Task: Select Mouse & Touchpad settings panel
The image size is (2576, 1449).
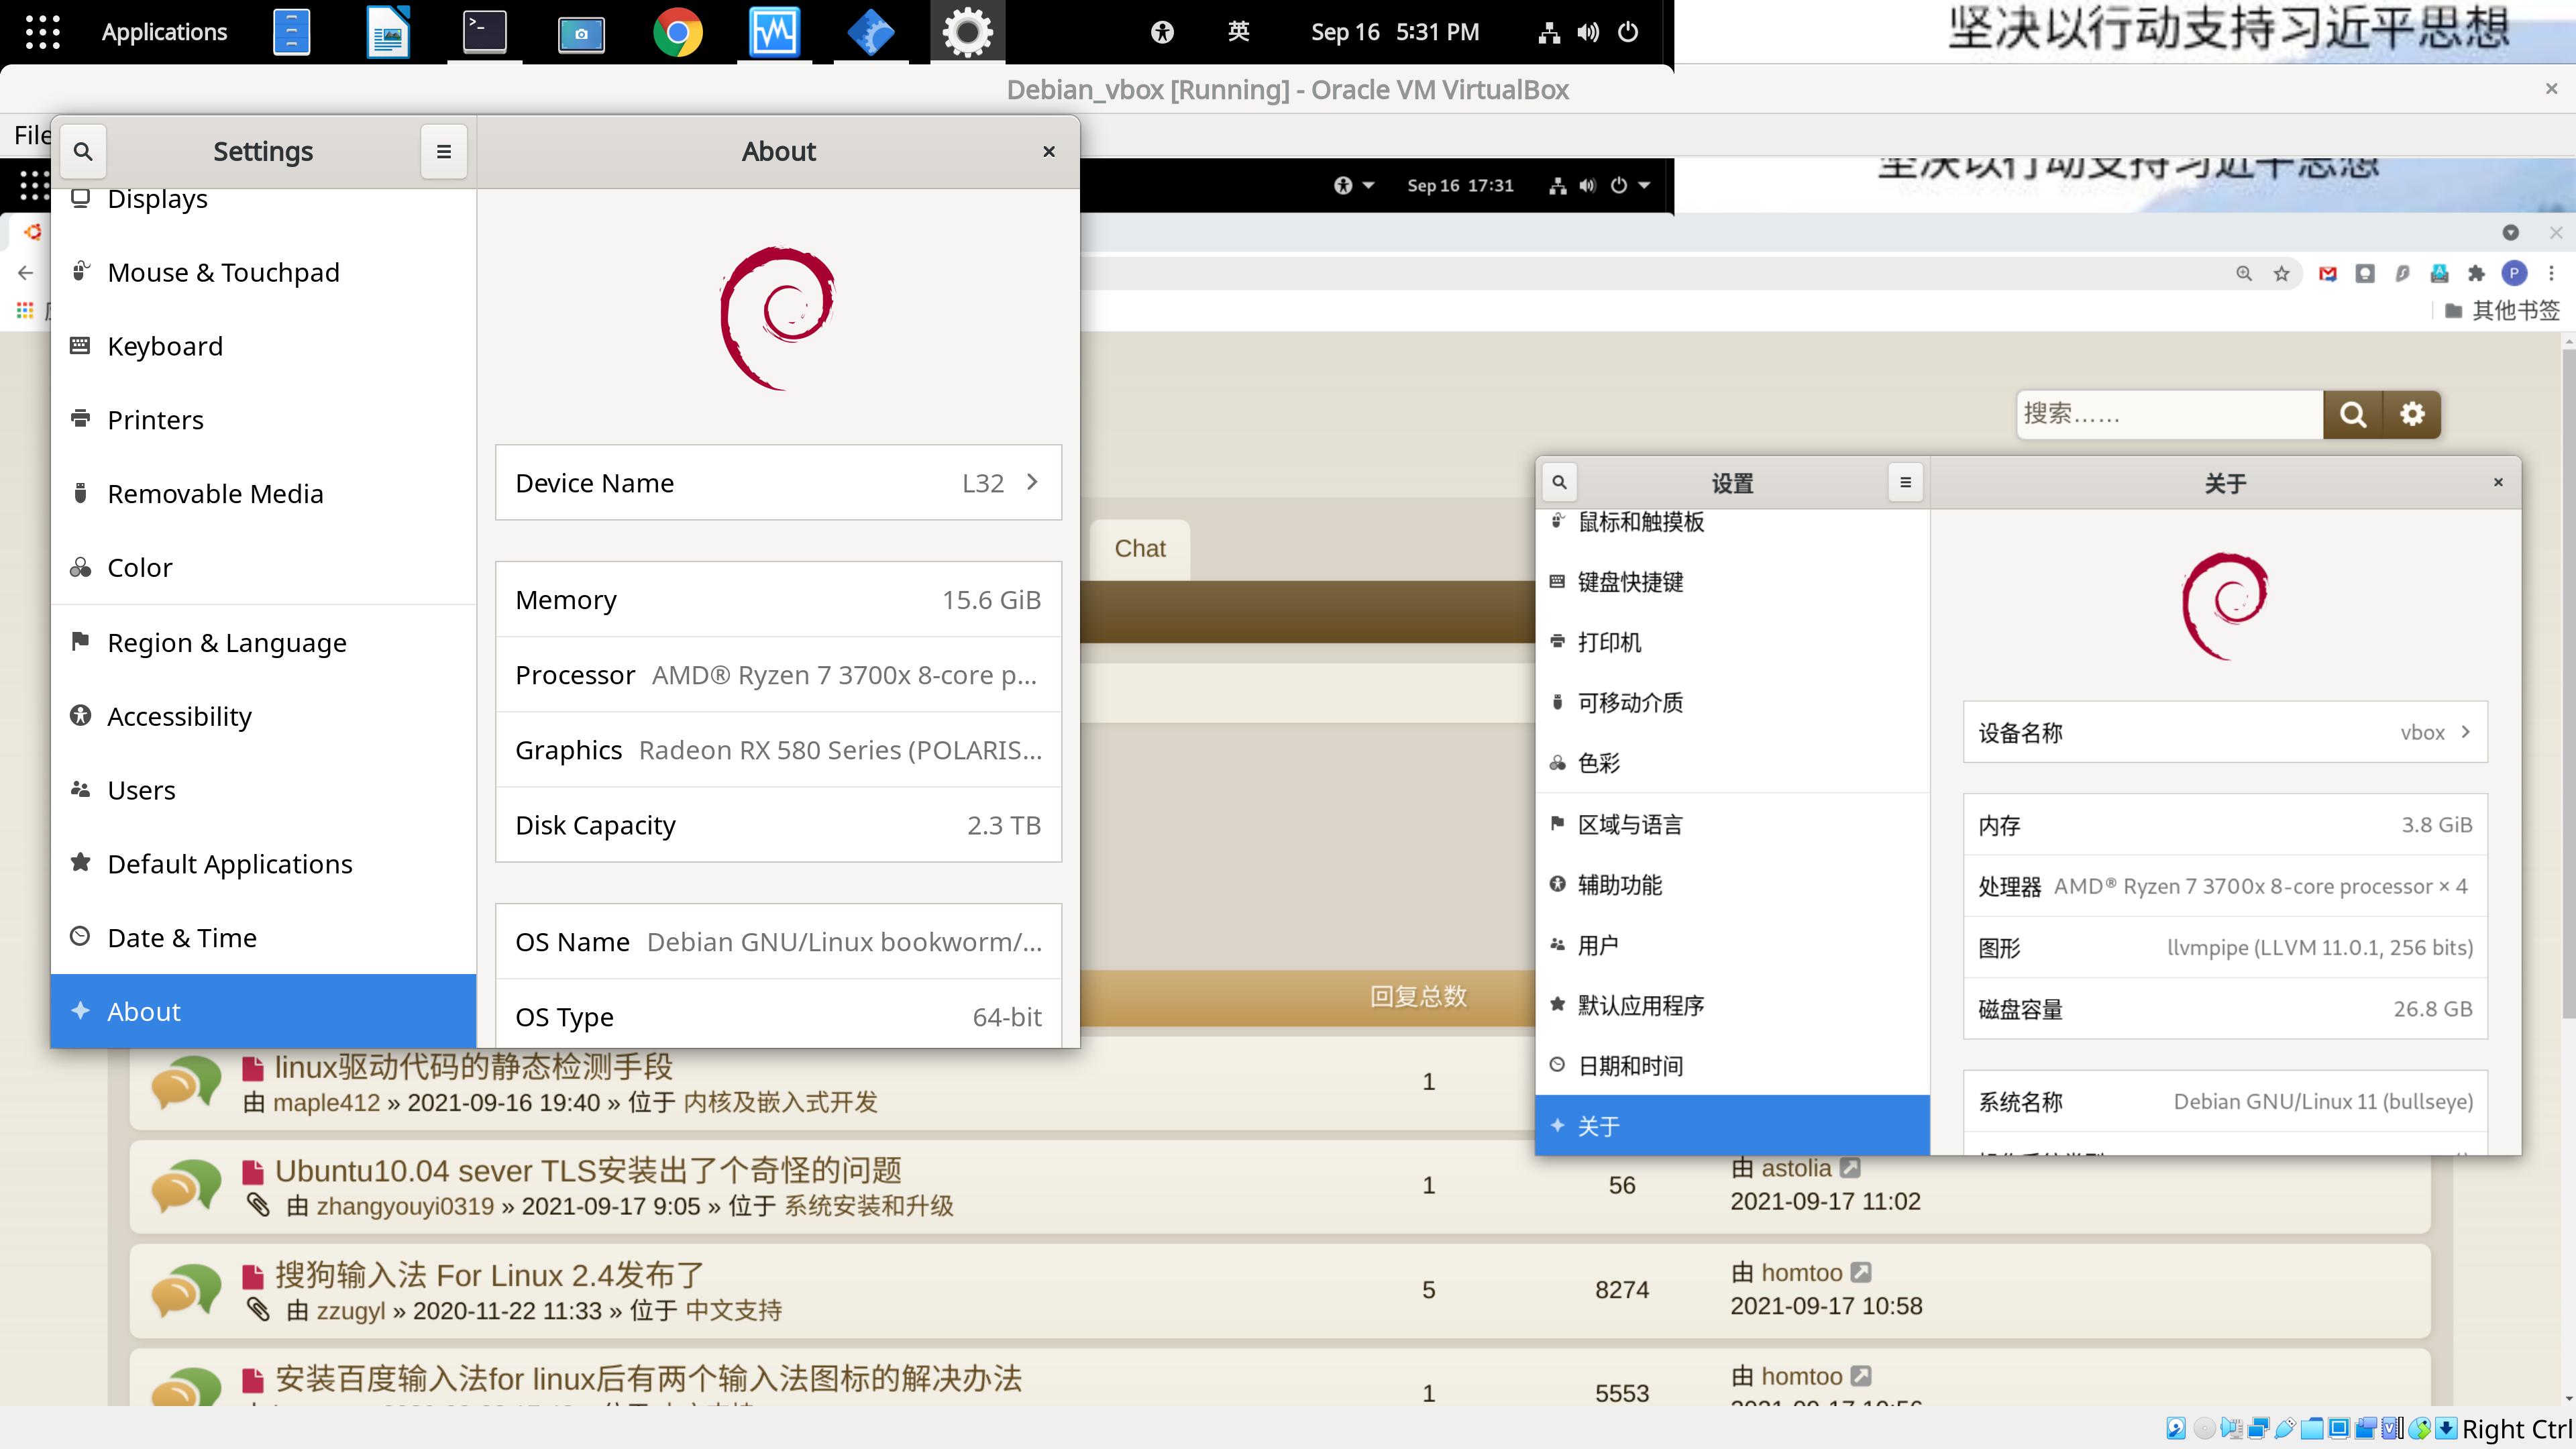Action: (263, 272)
